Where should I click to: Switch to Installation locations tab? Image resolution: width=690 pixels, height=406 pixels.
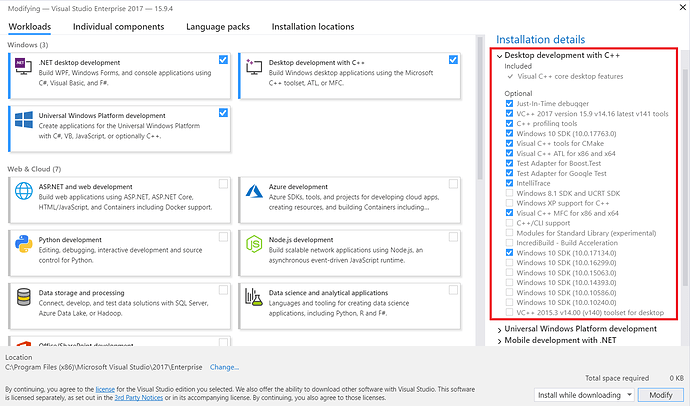(x=313, y=27)
